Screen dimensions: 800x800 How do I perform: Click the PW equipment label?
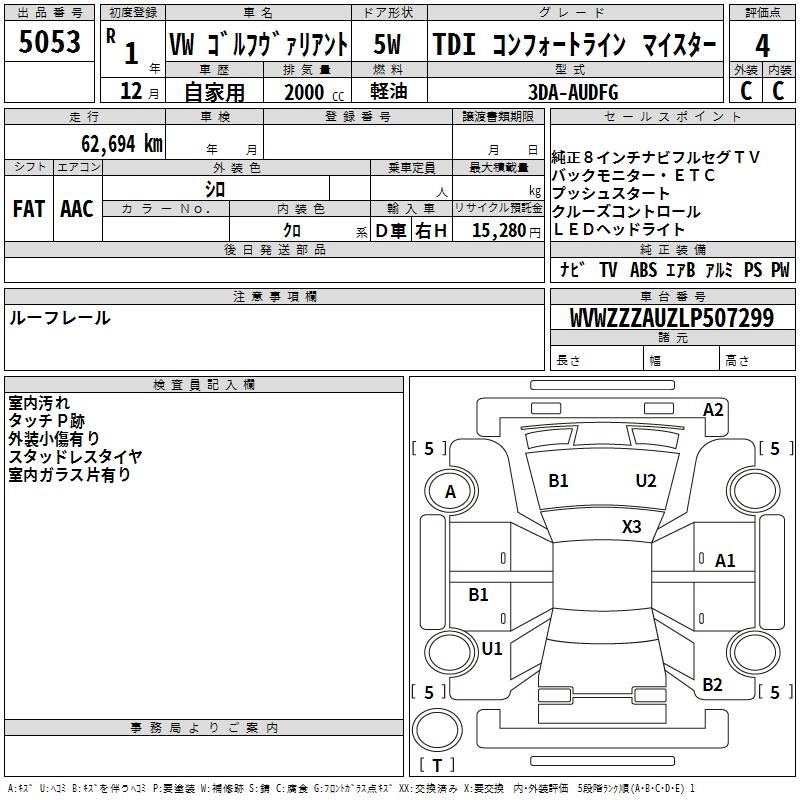[x=779, y=270]
